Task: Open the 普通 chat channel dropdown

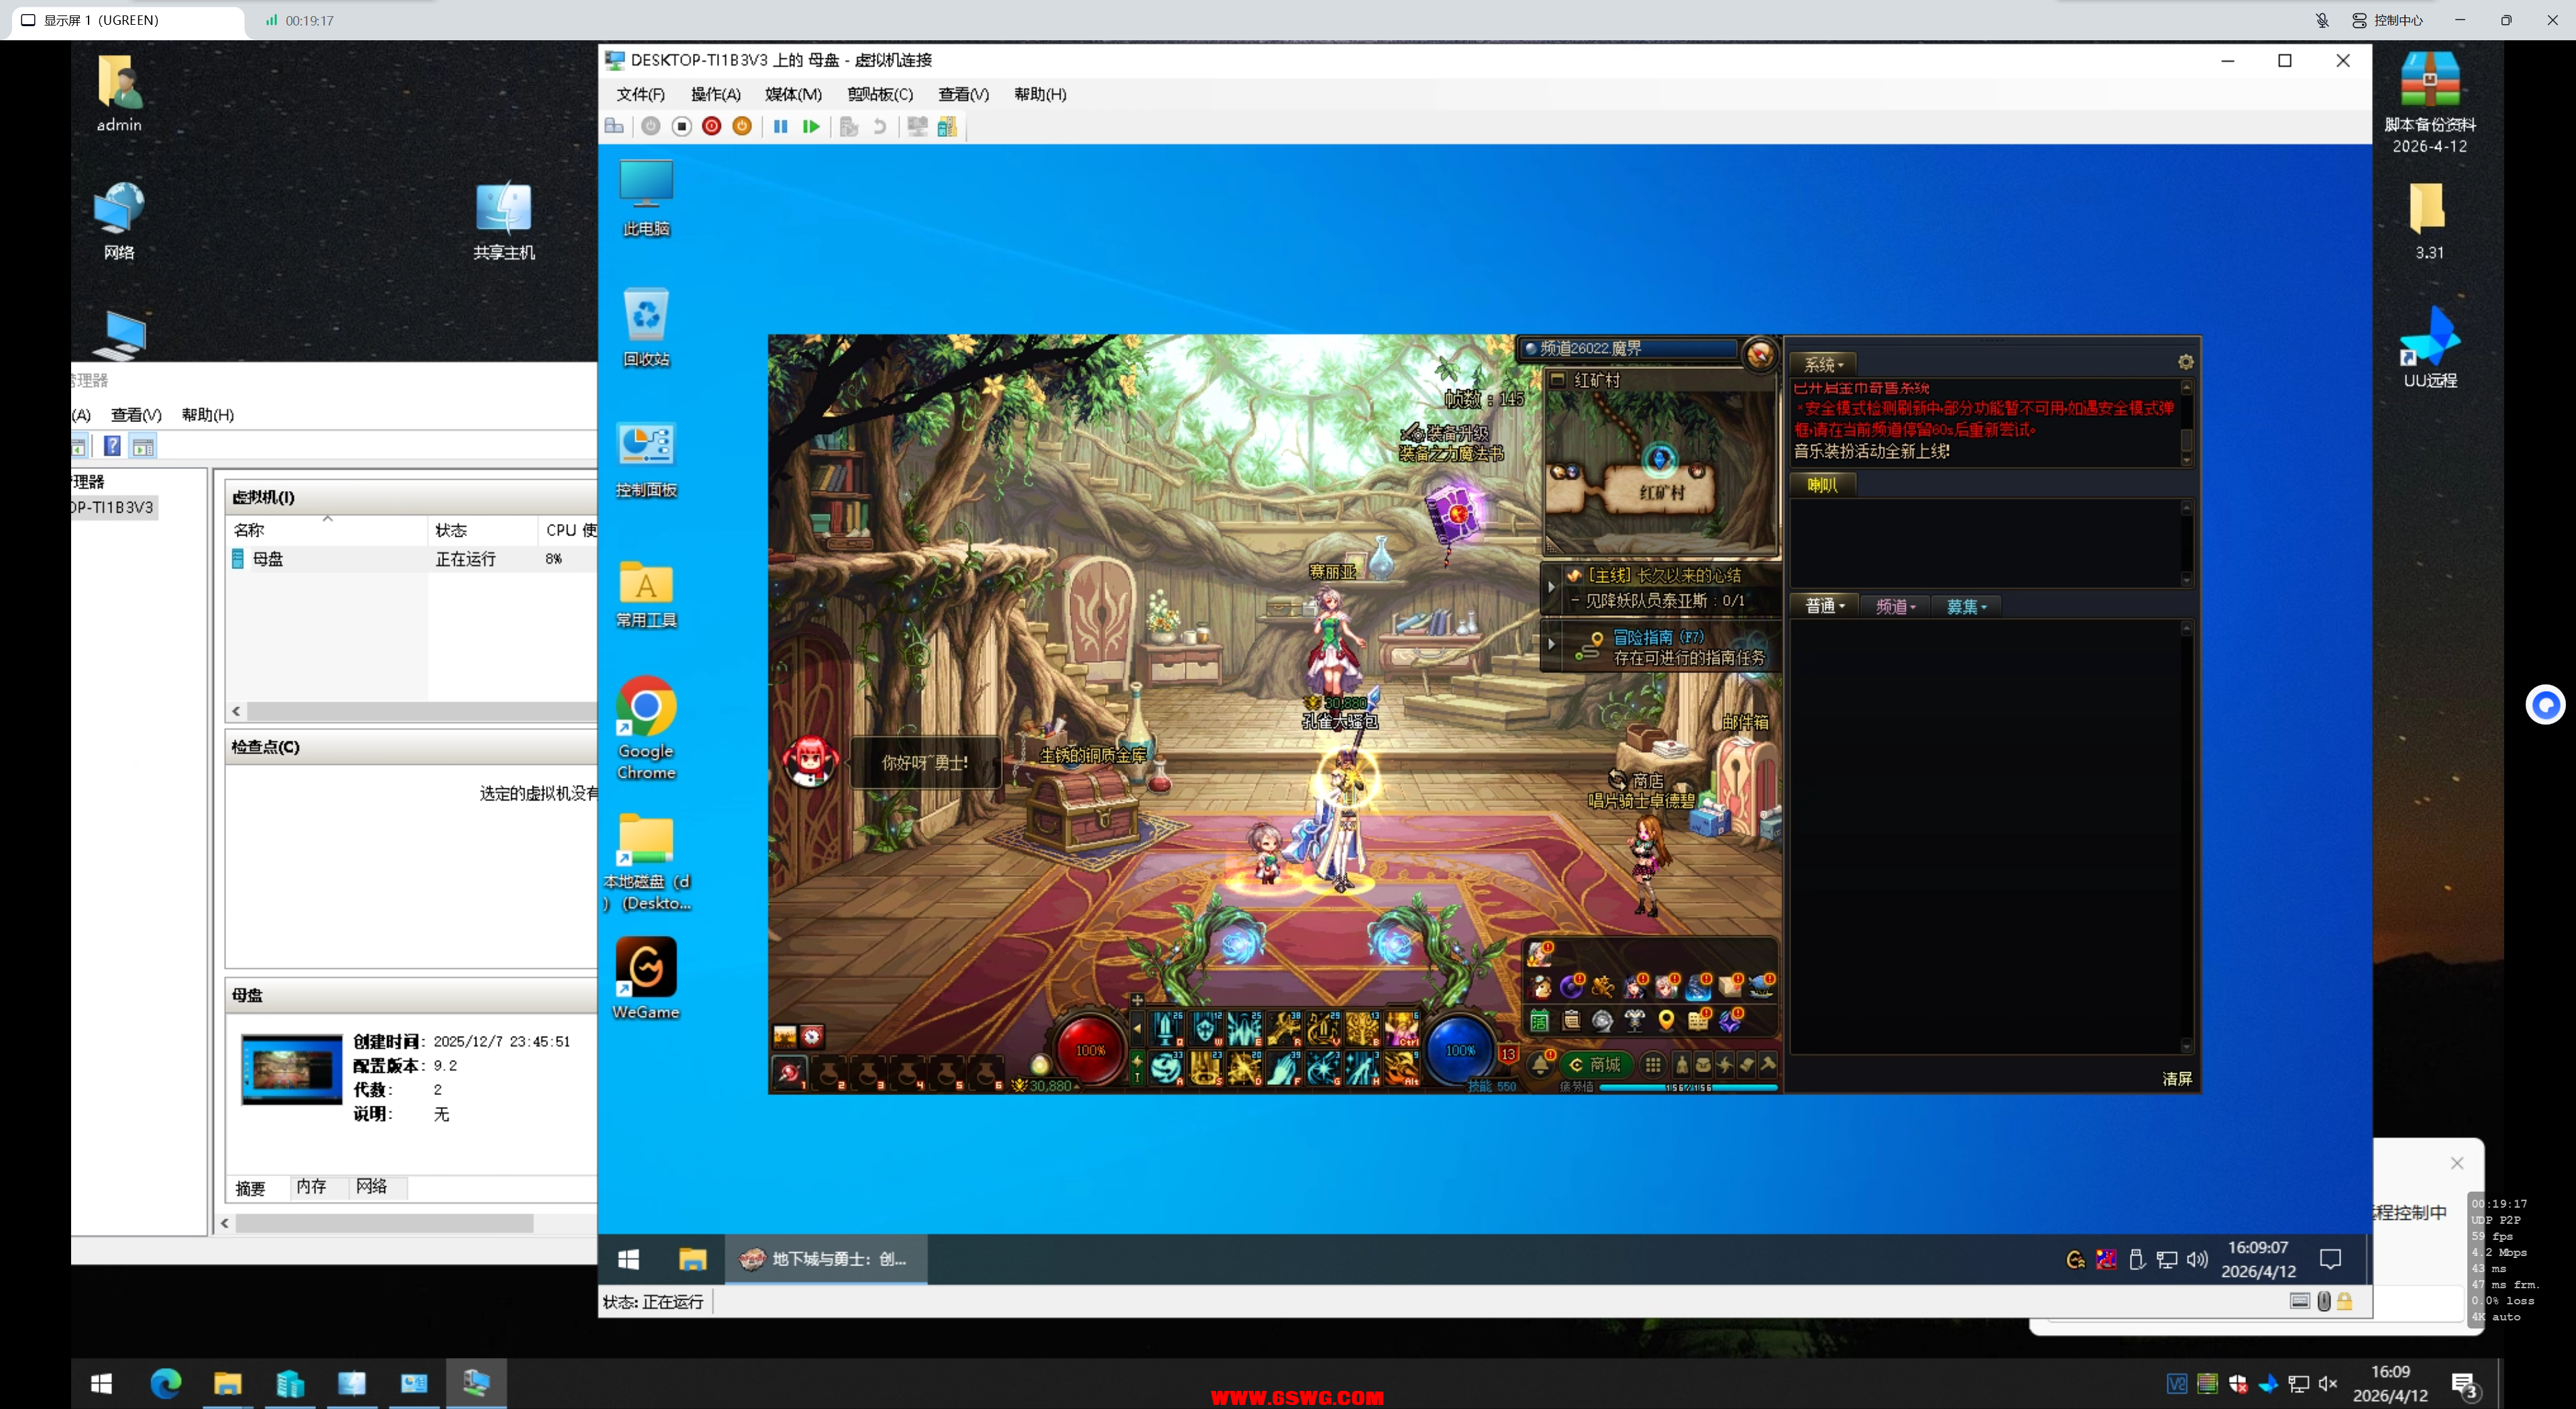Action: click(x=1824, y=606)
